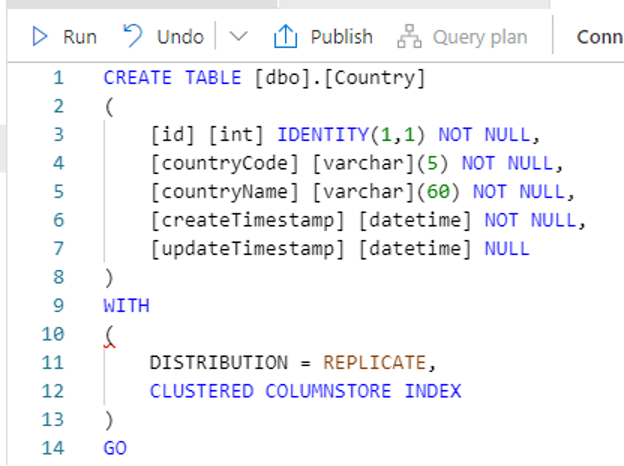The width and height of the screenshot is (624, 466).
Task: Click the Publish upload icon
Action: tap(285, 36)
